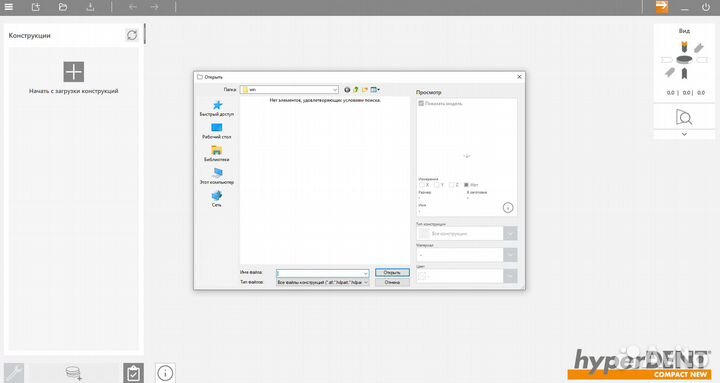Click the power exit icon
Image resolution: width=720 pixels, height=383 pixels.
point(706,7)
